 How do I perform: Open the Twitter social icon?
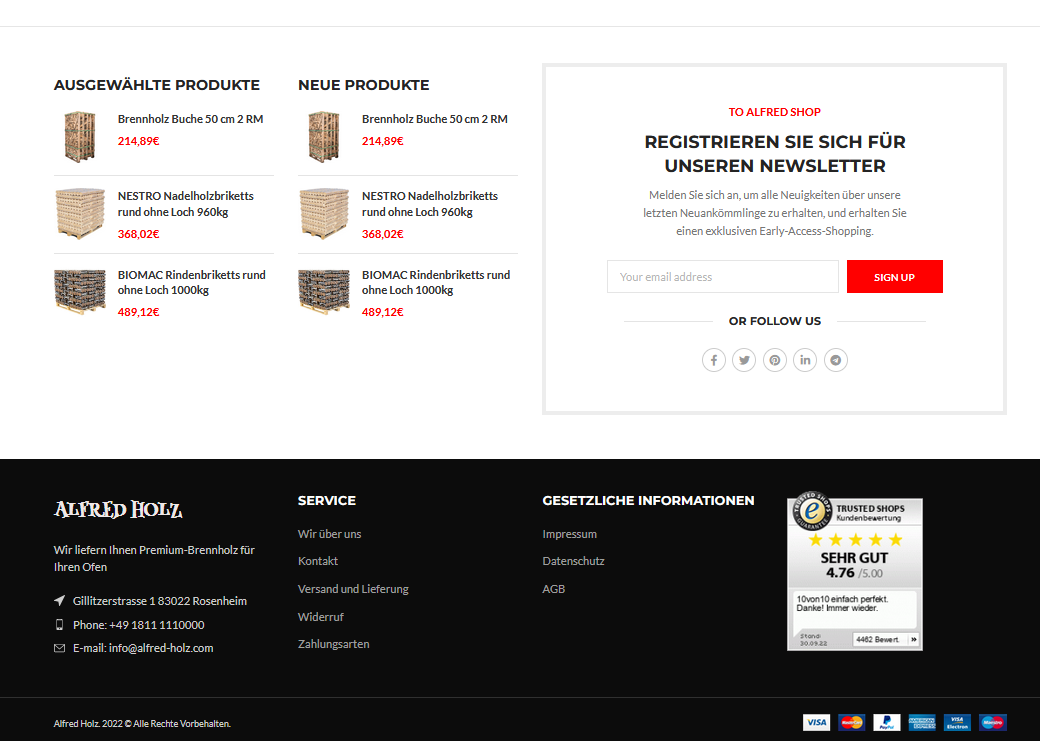(x=744, y=360)
